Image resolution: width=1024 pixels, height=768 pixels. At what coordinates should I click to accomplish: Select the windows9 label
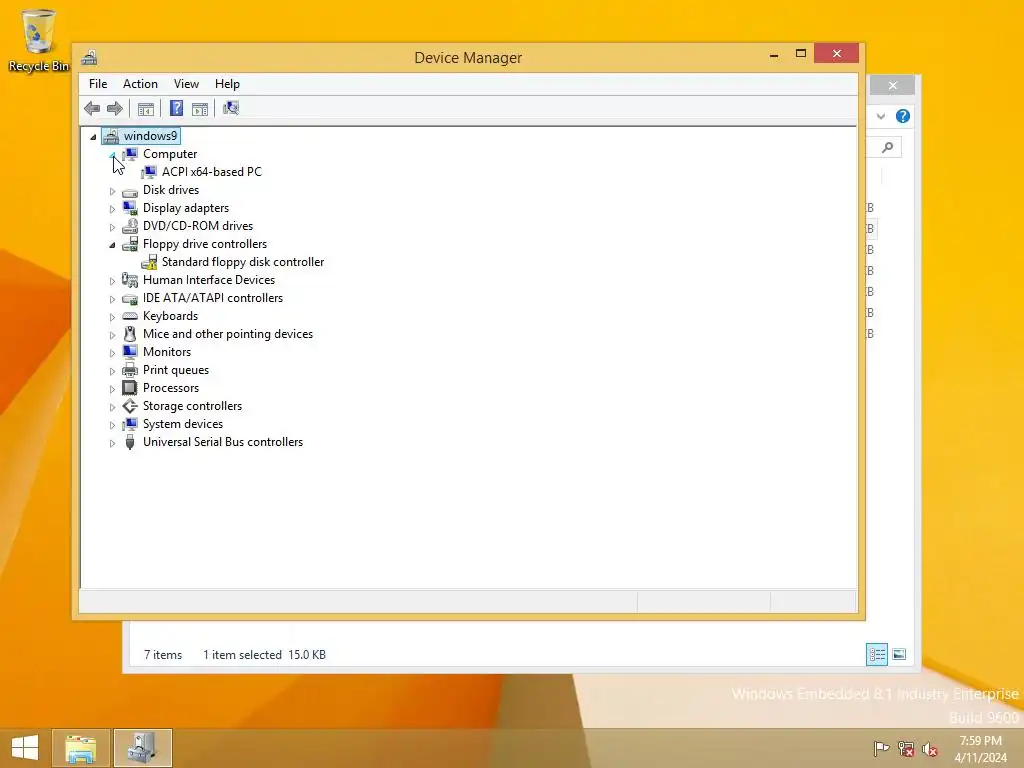pyautogui.click(x=150, y=136)
